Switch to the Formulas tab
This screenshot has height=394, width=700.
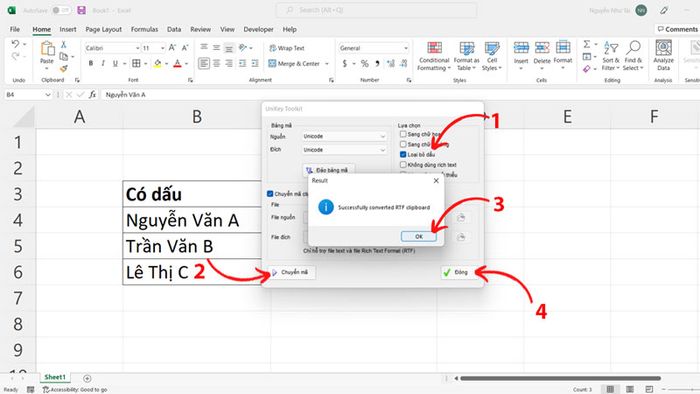(x=144, y=29)
